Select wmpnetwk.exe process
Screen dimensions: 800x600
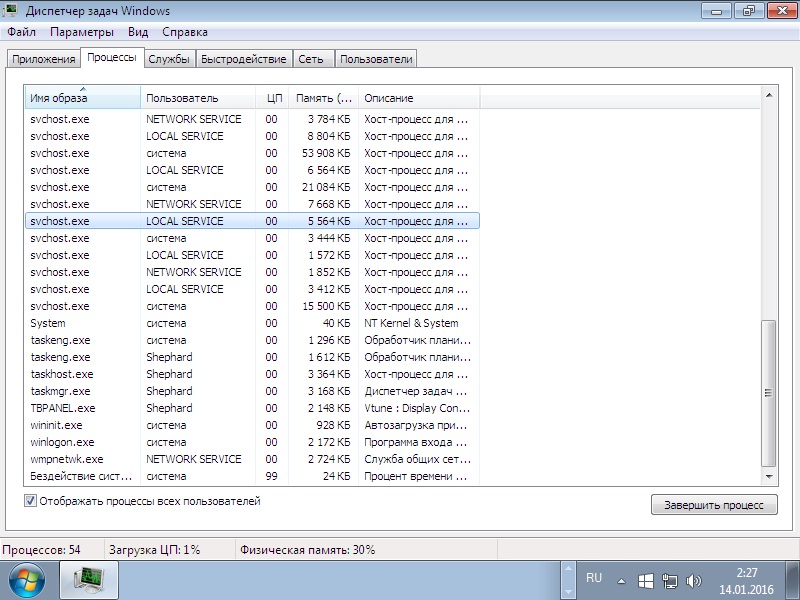(x=252, y=459)
